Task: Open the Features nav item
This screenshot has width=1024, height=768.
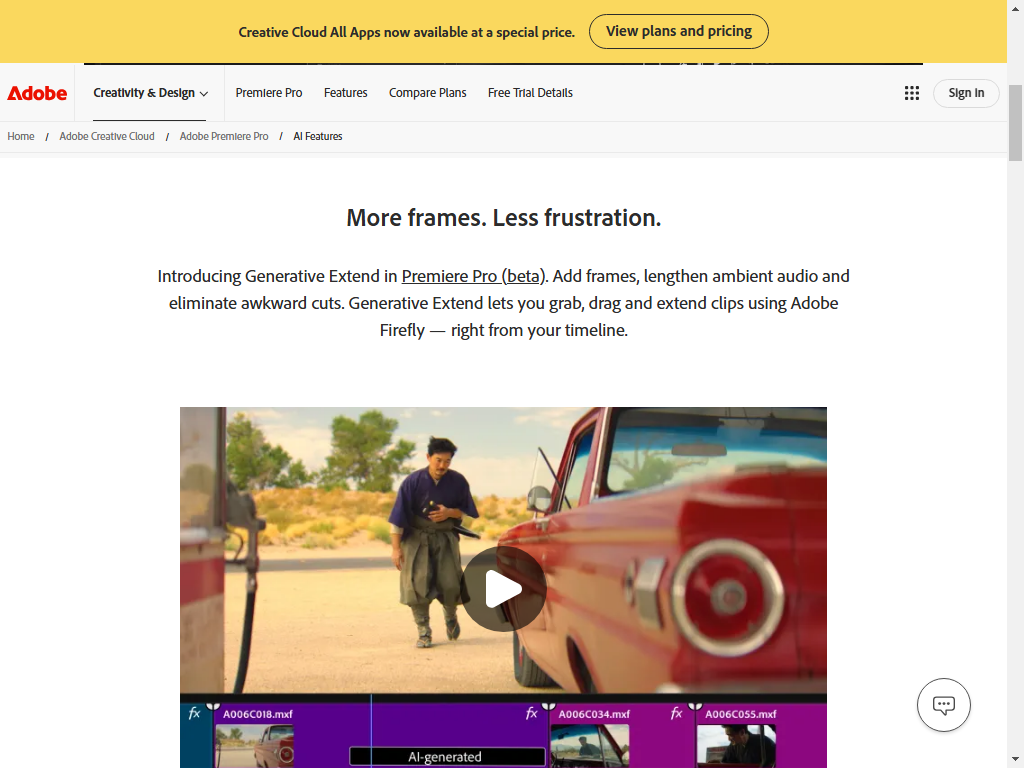Action: 345,93
